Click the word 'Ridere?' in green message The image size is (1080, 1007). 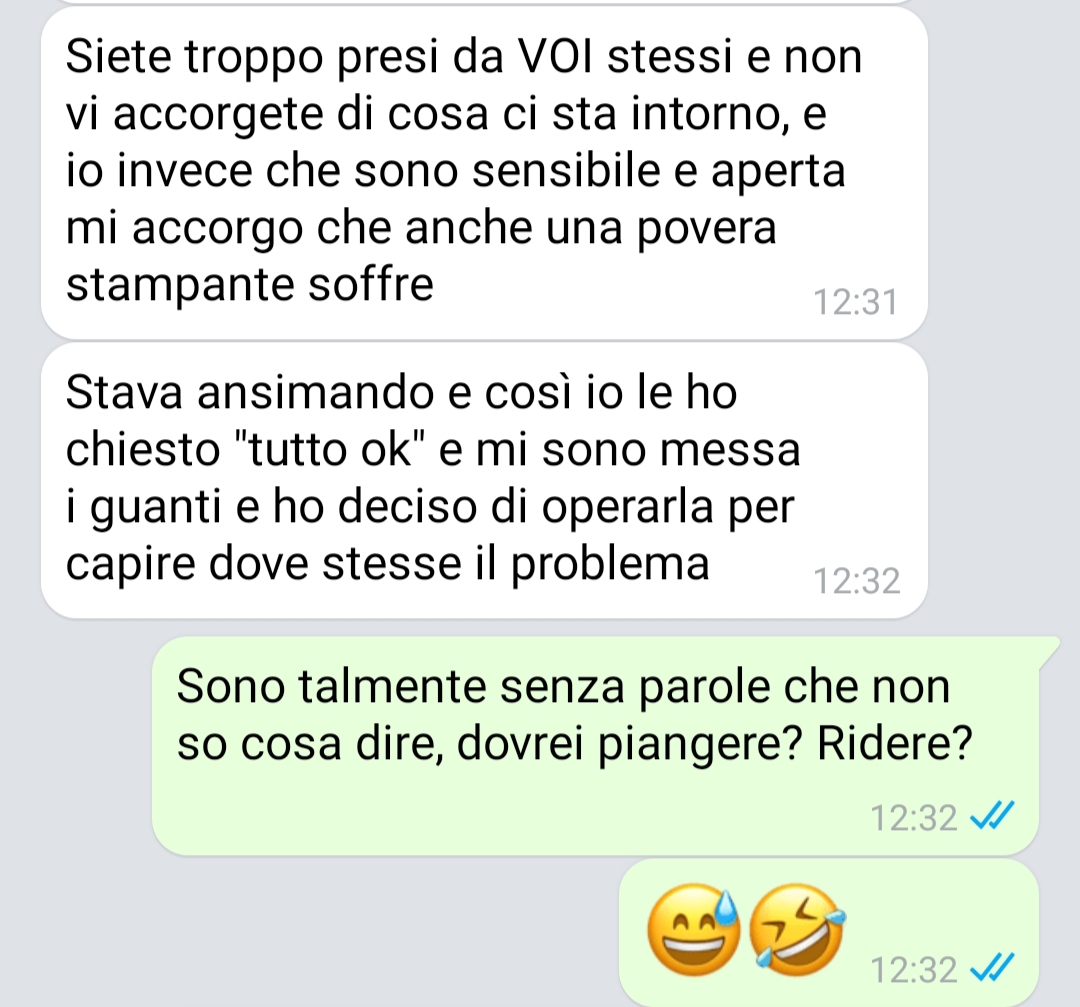point(894,743)
